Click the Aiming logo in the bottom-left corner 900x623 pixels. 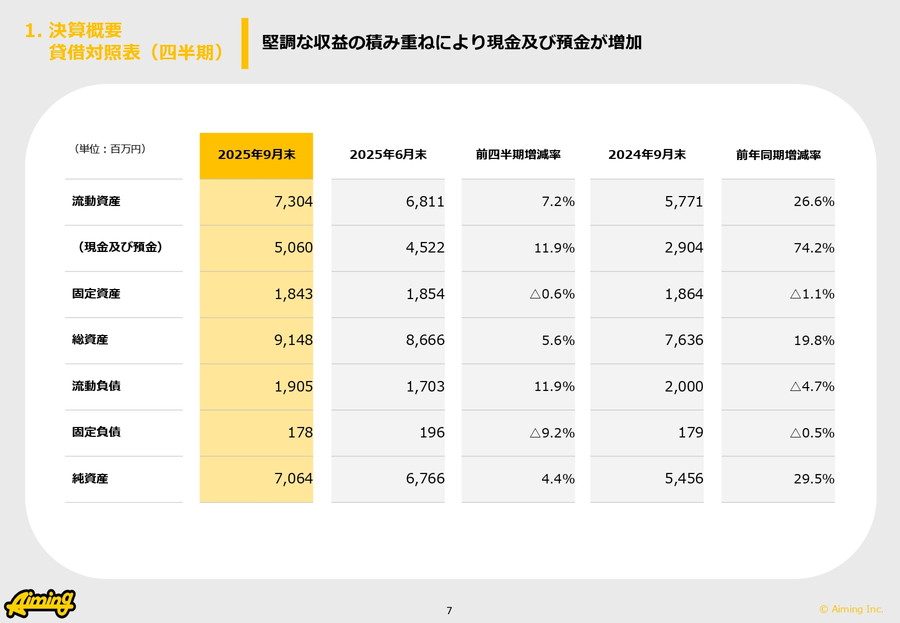click(x=40, y=603)
